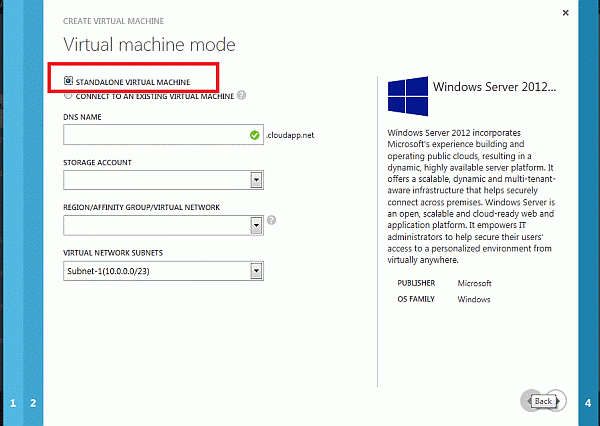Click the Windows Server 2012 logo image
This screenshot has width=600, height=426.
[408, 96]
